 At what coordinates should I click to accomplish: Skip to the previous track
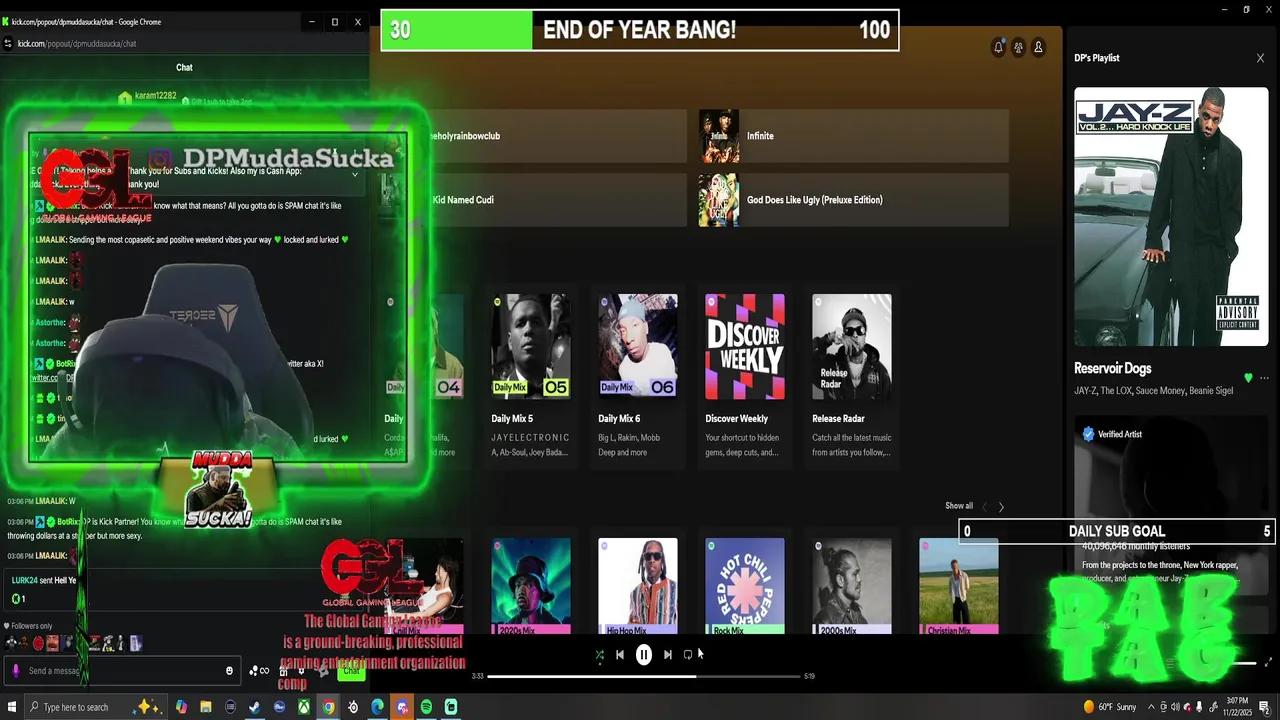tap(620, 655)
